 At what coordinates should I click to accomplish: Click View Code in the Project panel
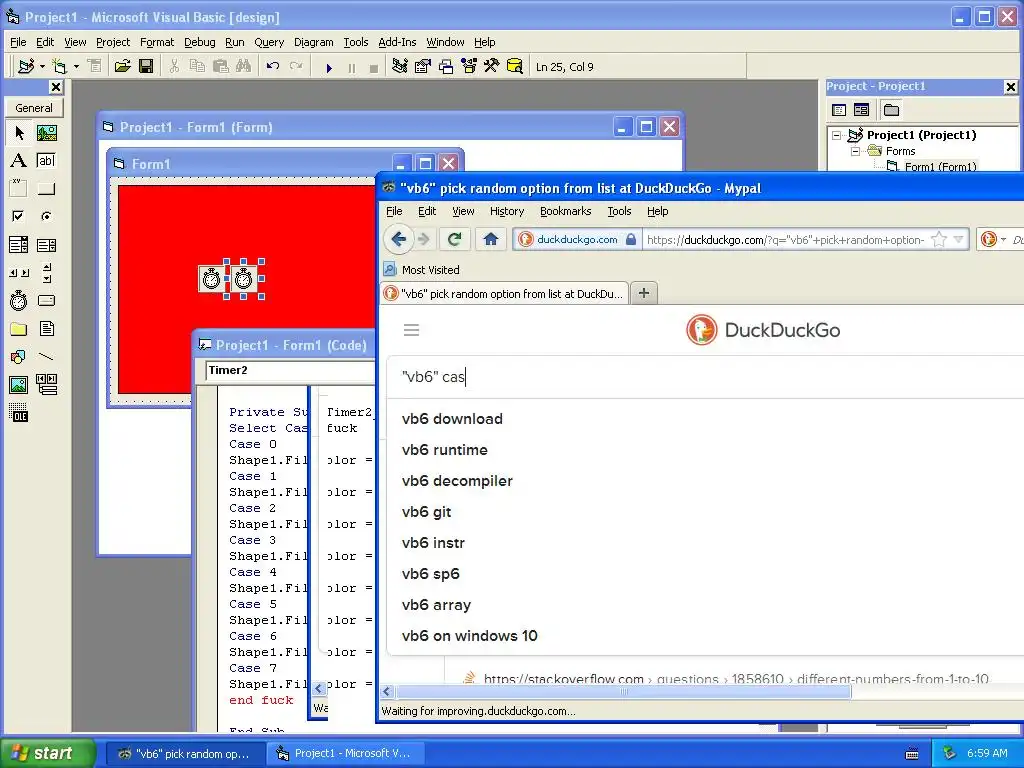point(839,110)
